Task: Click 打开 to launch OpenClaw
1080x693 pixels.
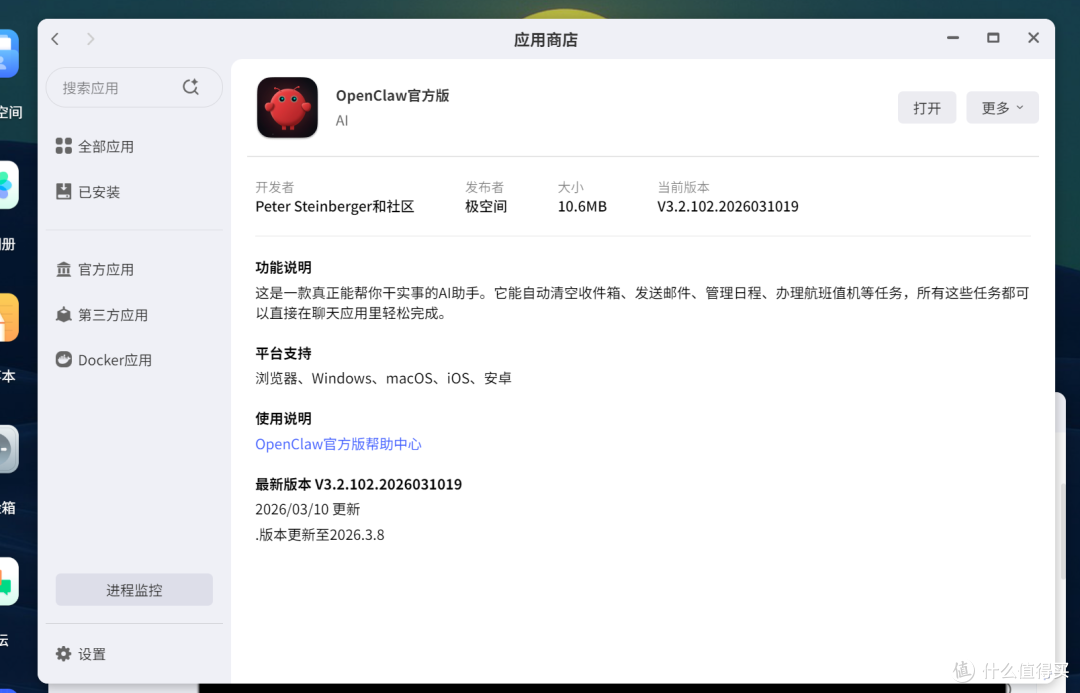Action: pos(927,107)
